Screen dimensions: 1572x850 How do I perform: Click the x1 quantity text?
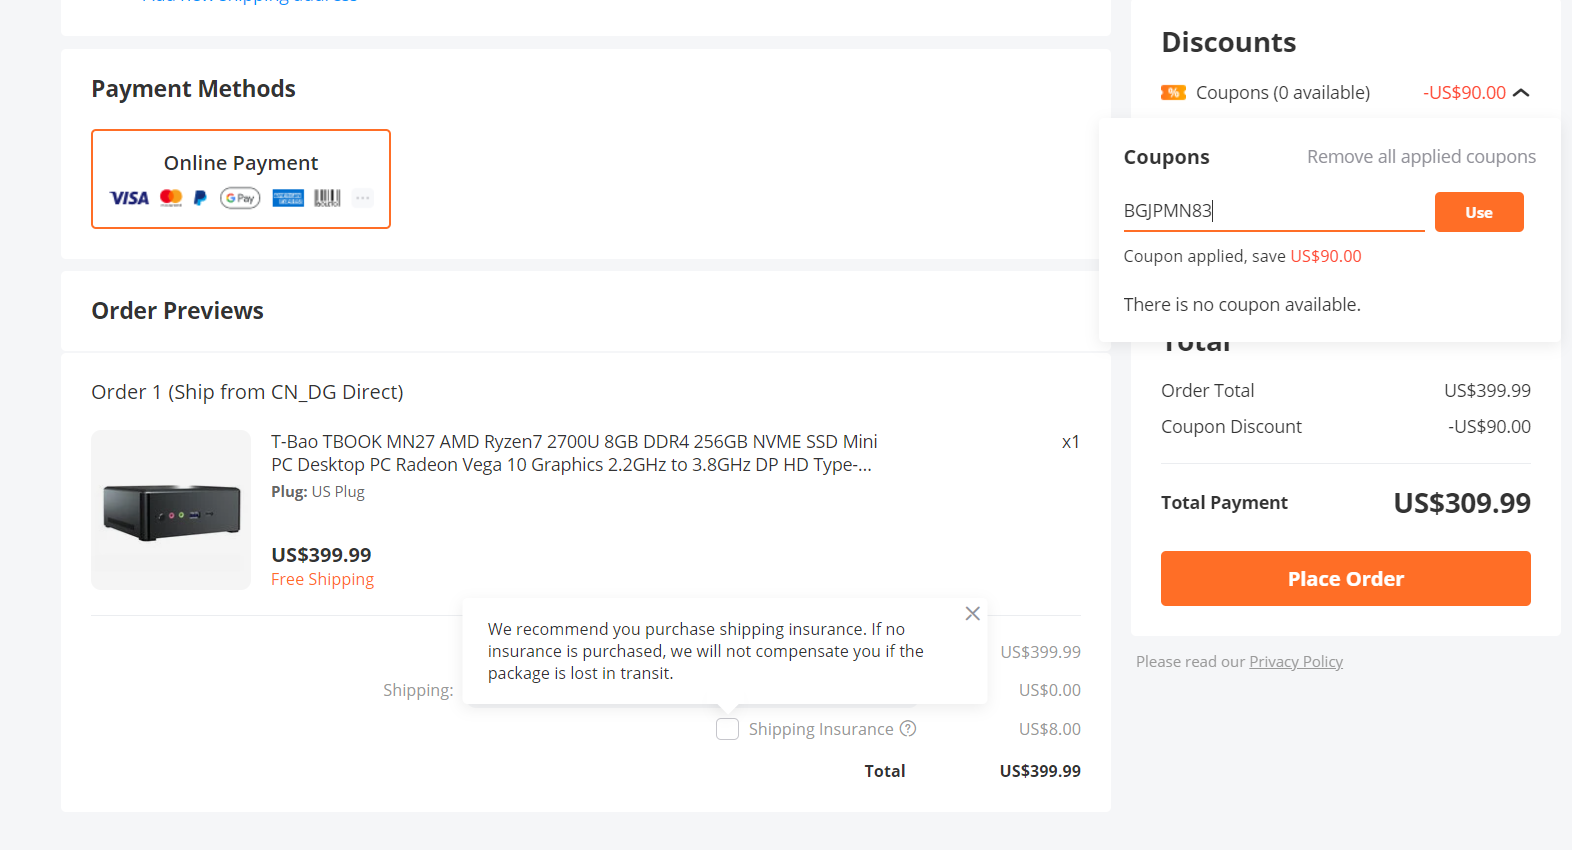coord(1071,442)
